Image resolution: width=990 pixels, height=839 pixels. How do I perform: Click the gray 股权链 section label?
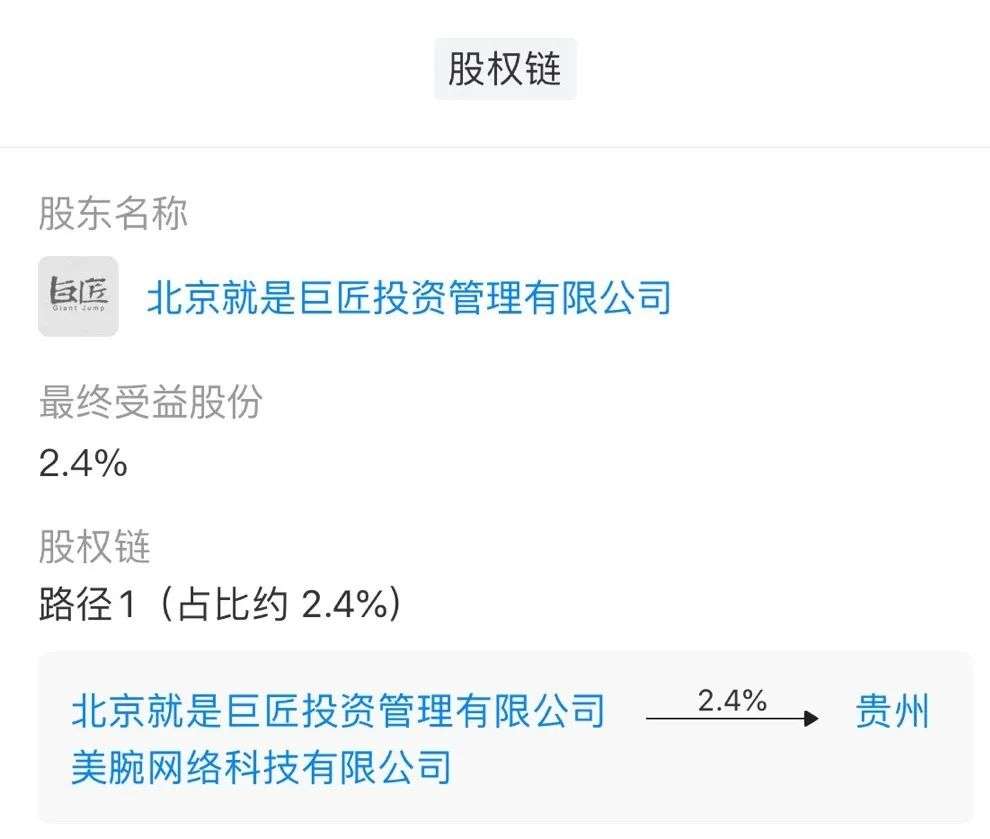point(94,547)
